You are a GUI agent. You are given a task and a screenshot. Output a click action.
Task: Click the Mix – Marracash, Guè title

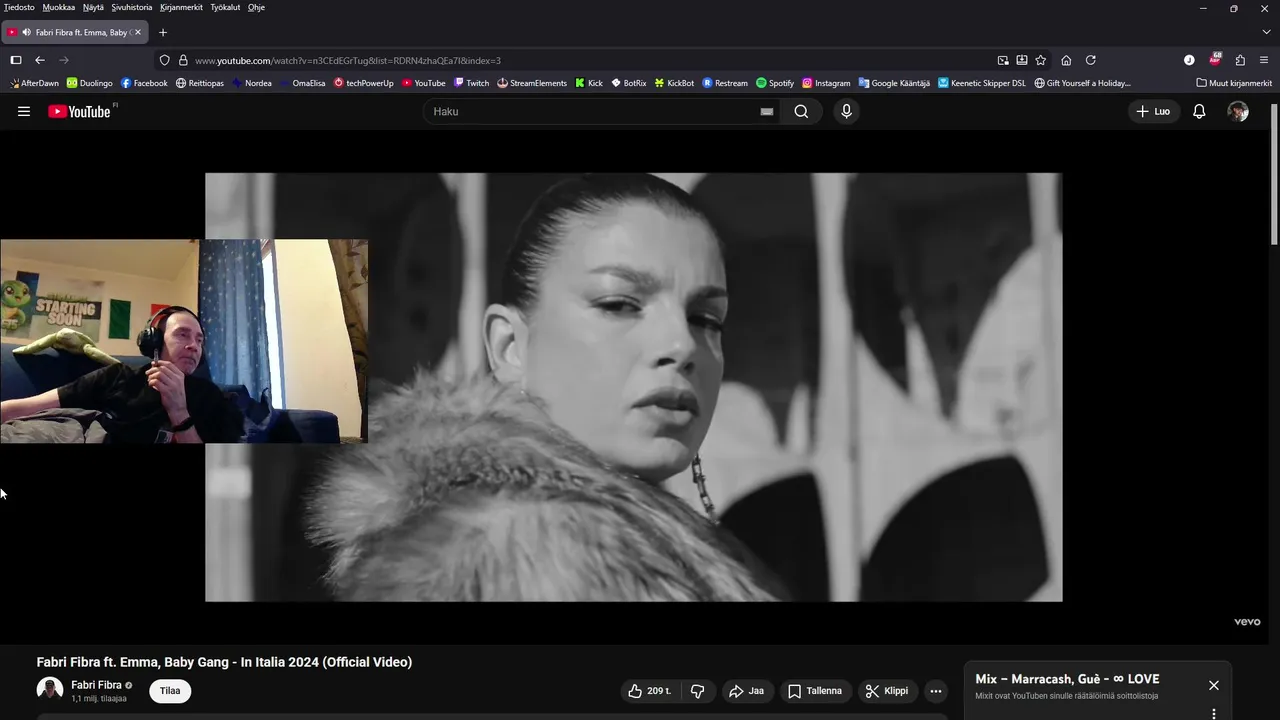pyautogui.click(x=1067, y=679)
